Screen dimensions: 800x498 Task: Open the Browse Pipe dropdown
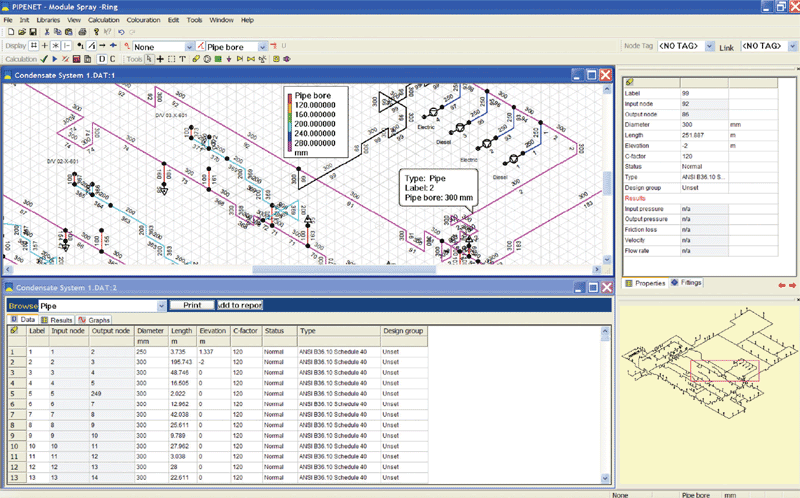[161, 306]
